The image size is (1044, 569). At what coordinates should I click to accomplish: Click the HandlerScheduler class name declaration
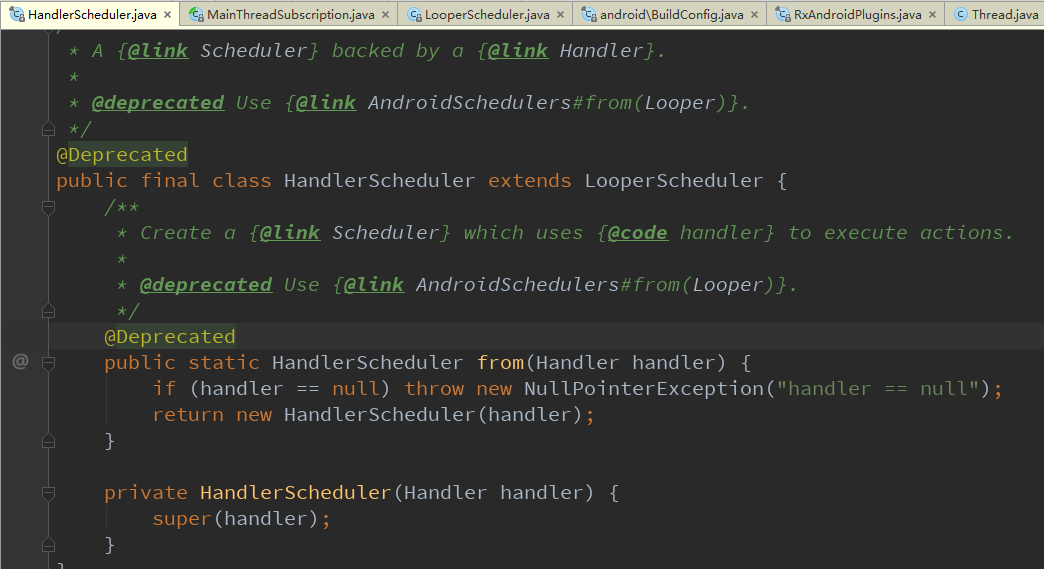[x=380, y=180]
